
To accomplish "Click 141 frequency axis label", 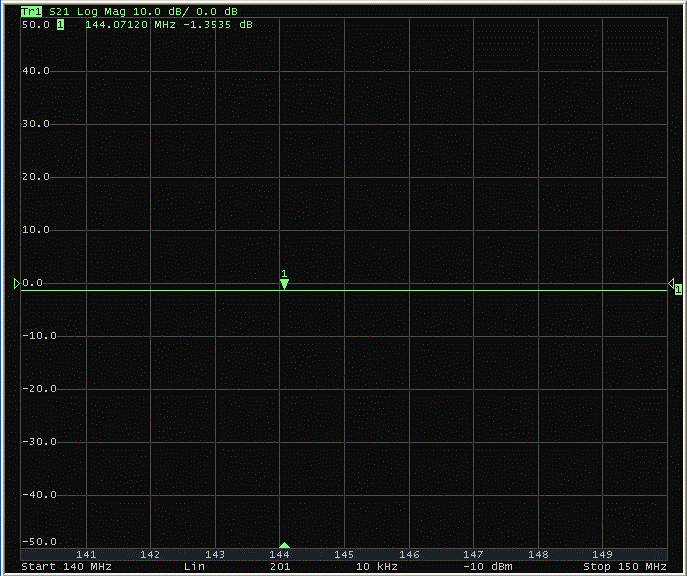I will tap(86, 555).
